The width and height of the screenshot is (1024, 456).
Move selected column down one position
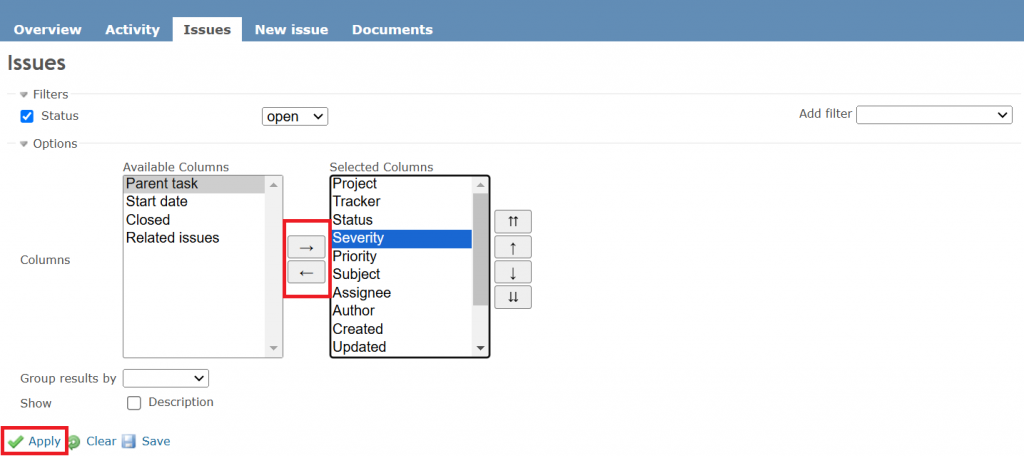512,272
